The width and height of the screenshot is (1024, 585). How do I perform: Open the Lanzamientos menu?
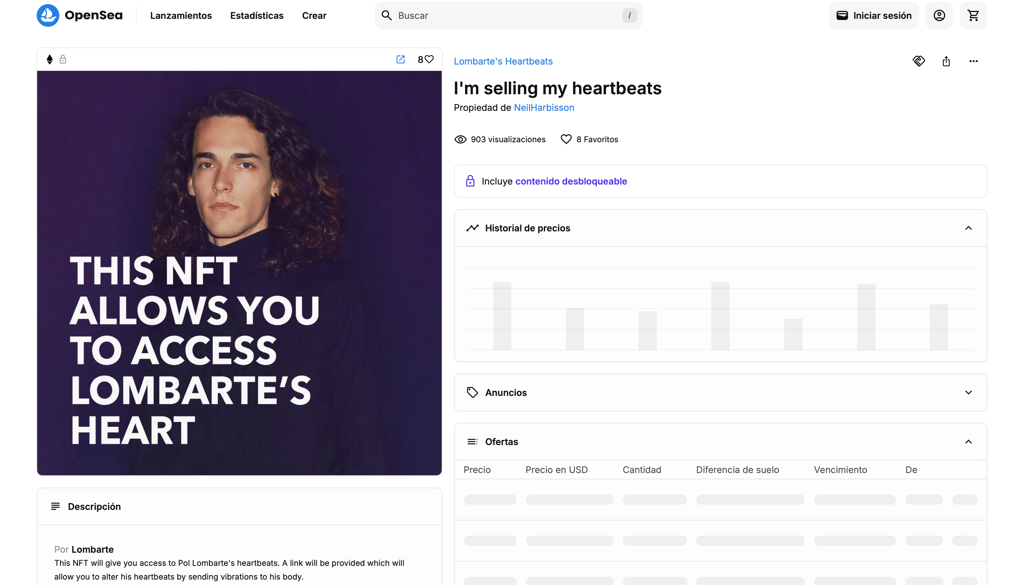(181, 16)
